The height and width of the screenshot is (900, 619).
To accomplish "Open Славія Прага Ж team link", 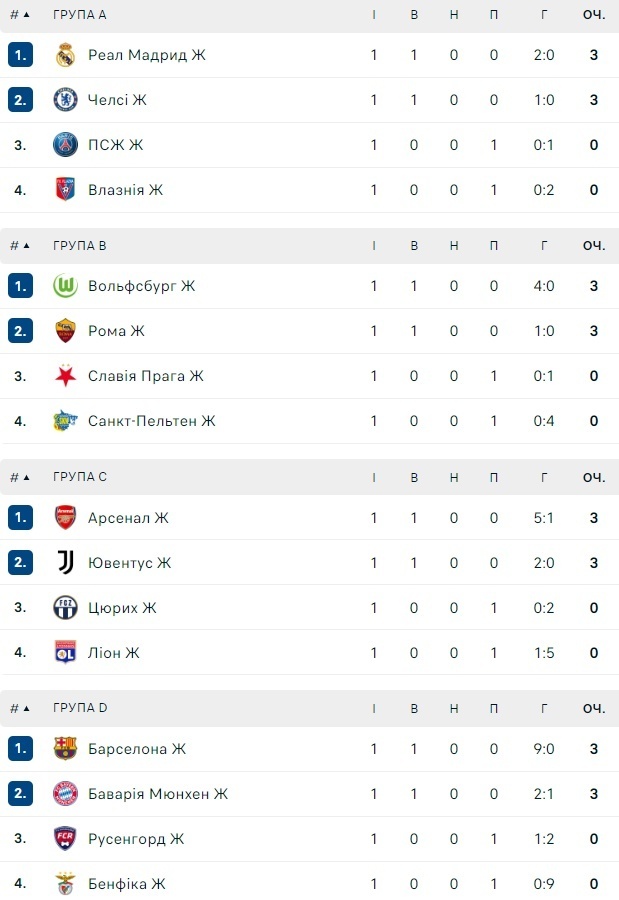I will [x=145, y=376].
